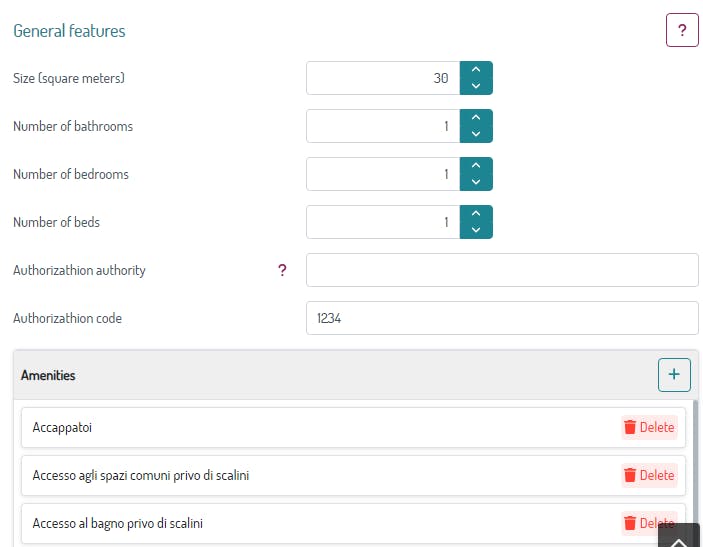Add a new amenity with plus icon
The height and width of the screenshot is (547, 703).
[x=673, y=375]
